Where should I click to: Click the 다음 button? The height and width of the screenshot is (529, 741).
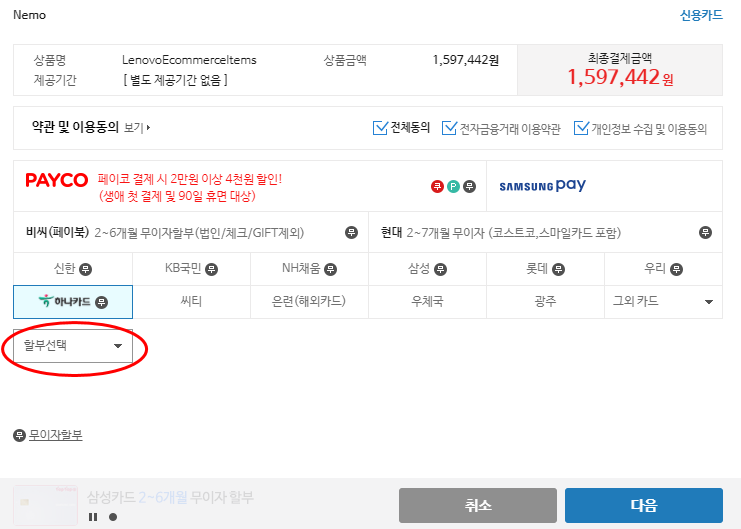[x=644, y=505]
